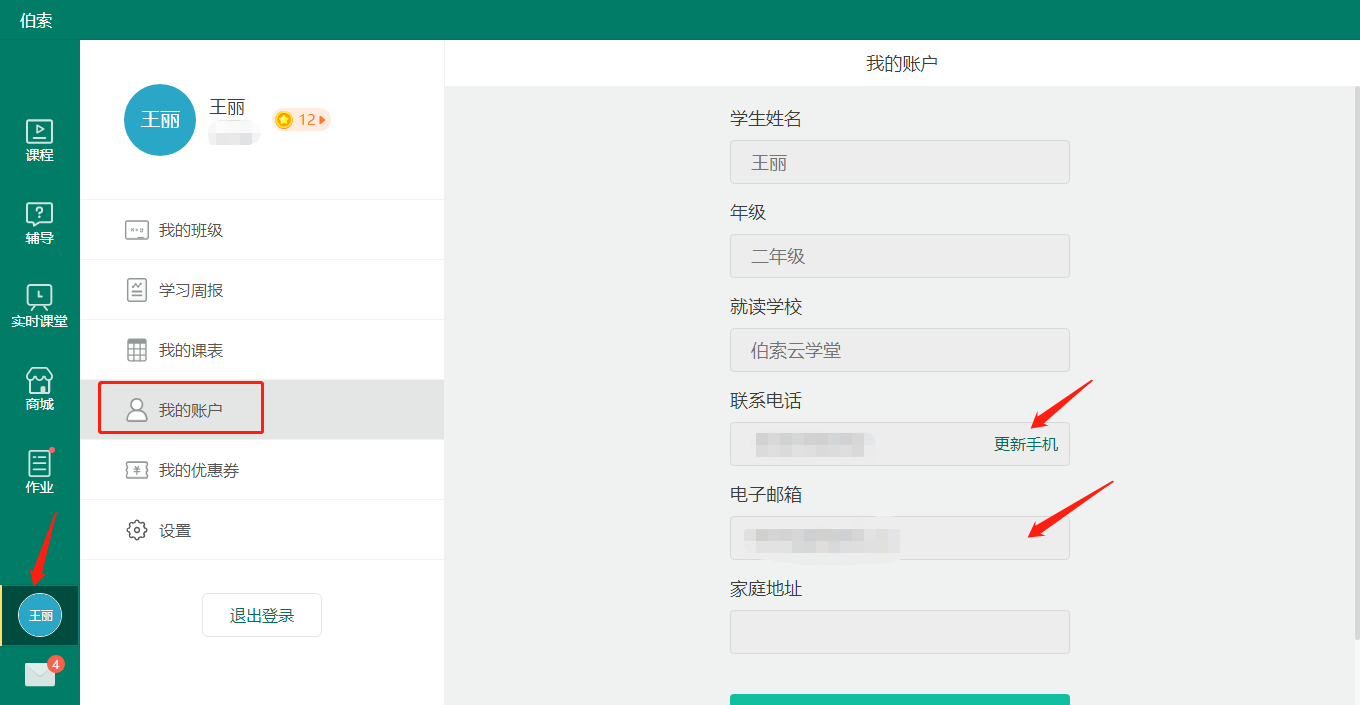Click the 王丽 avatar in the bottom sidebar
The image size is (1360, 705).
point(38,615)
